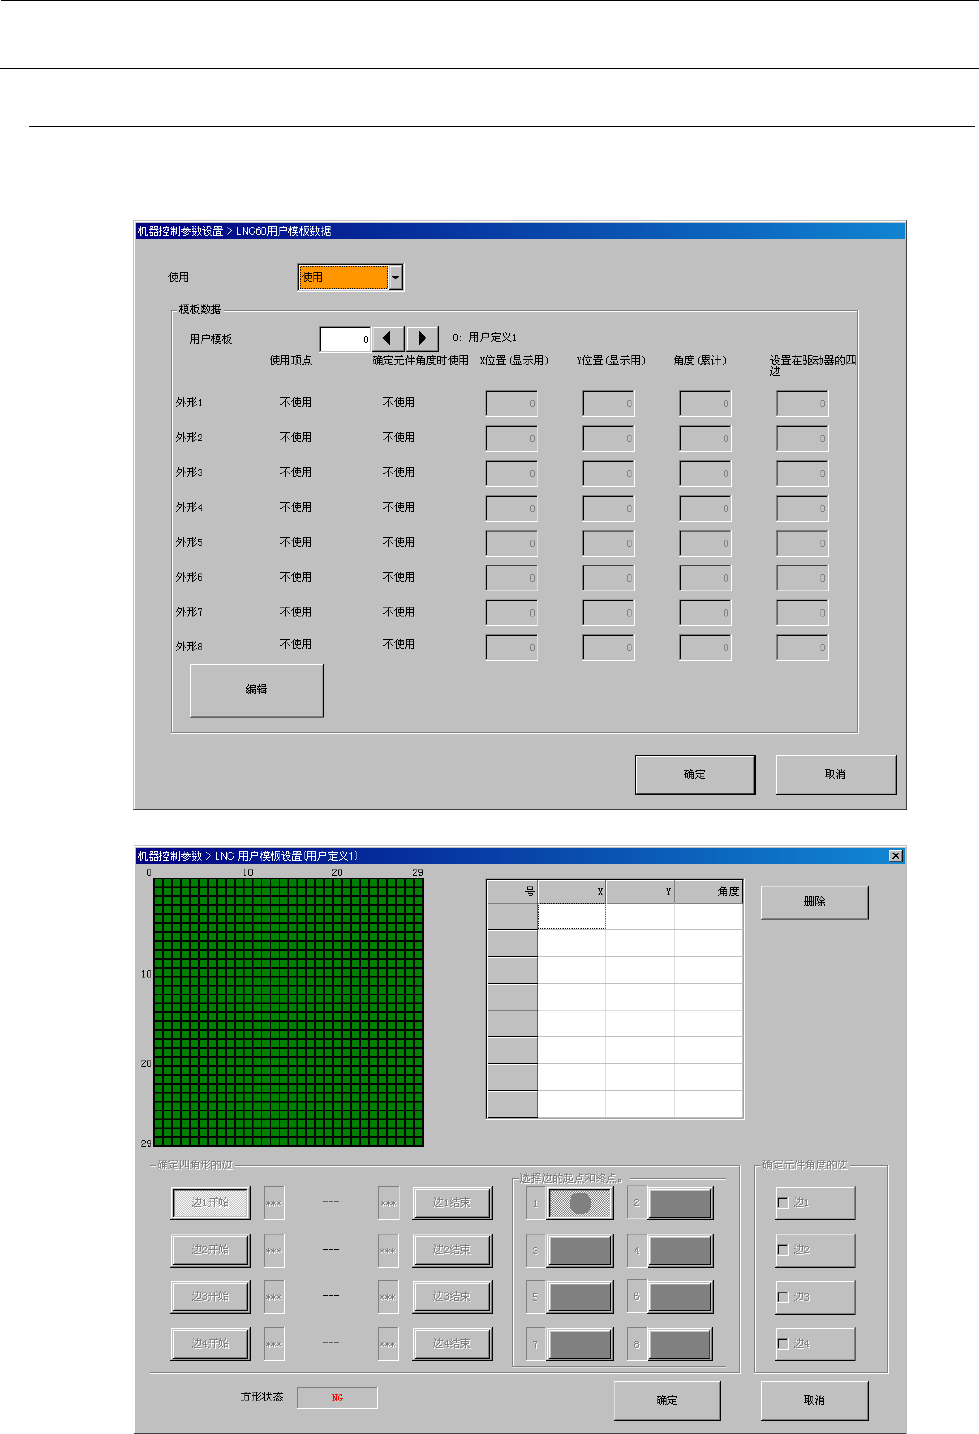Click 确定 in the 用户模板设置 window

point(667,1400)
